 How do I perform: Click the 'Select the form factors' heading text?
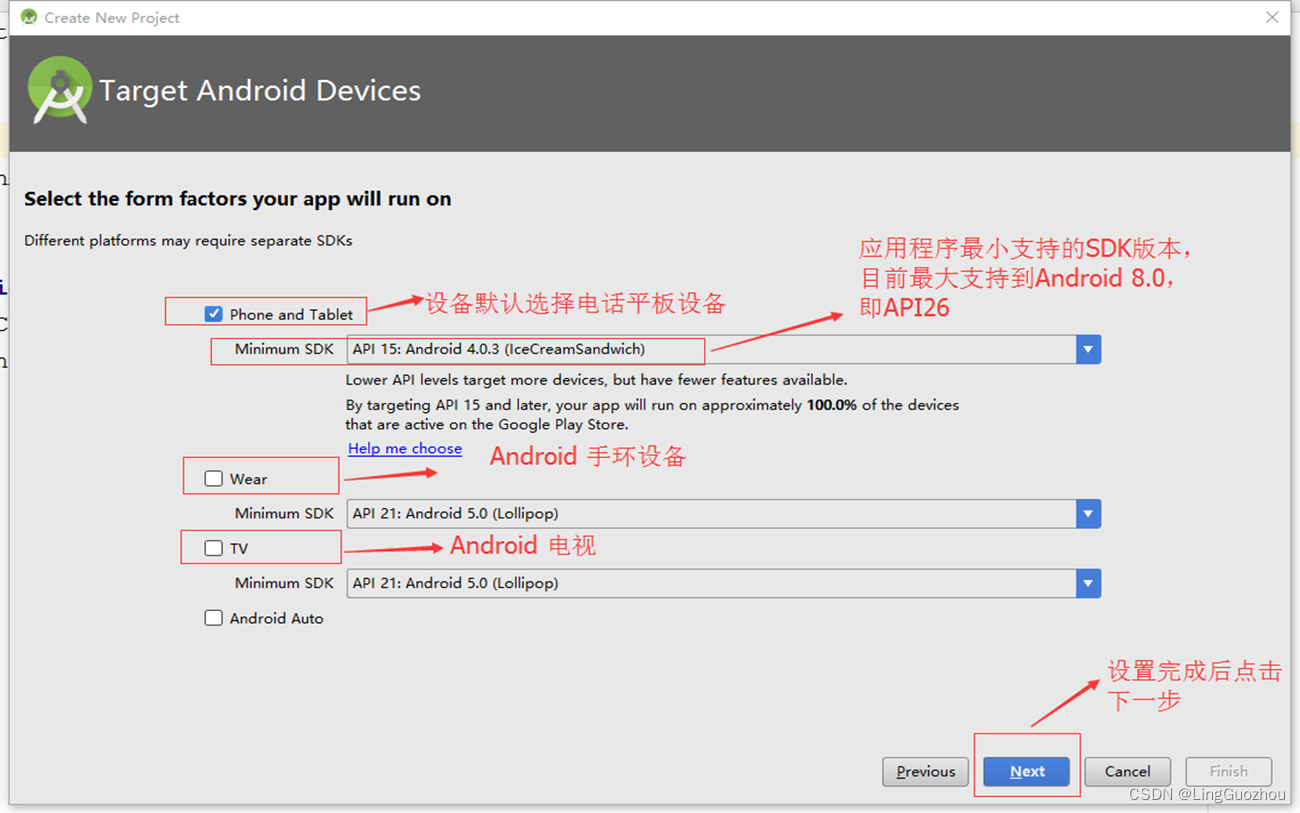238,199
